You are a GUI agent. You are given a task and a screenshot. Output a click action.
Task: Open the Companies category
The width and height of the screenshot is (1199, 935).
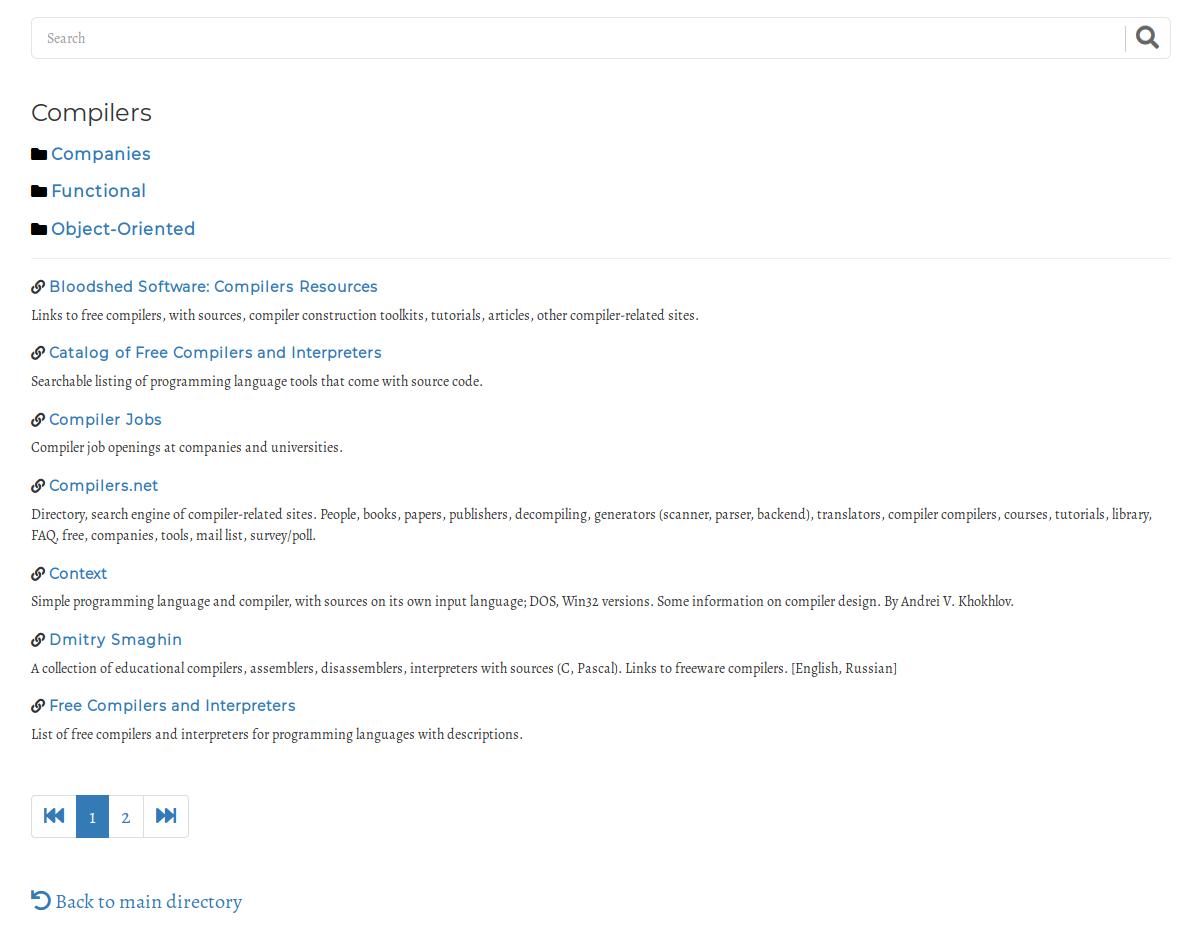(101, 154)
